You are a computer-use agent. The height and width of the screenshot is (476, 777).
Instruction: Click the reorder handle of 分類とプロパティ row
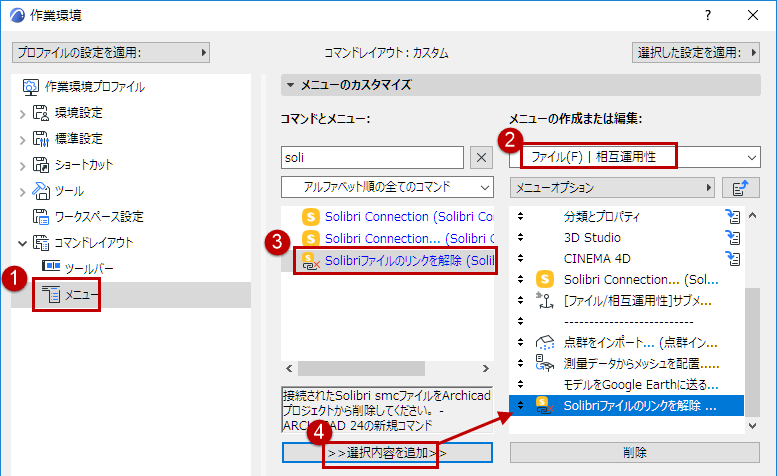(520, 216)
